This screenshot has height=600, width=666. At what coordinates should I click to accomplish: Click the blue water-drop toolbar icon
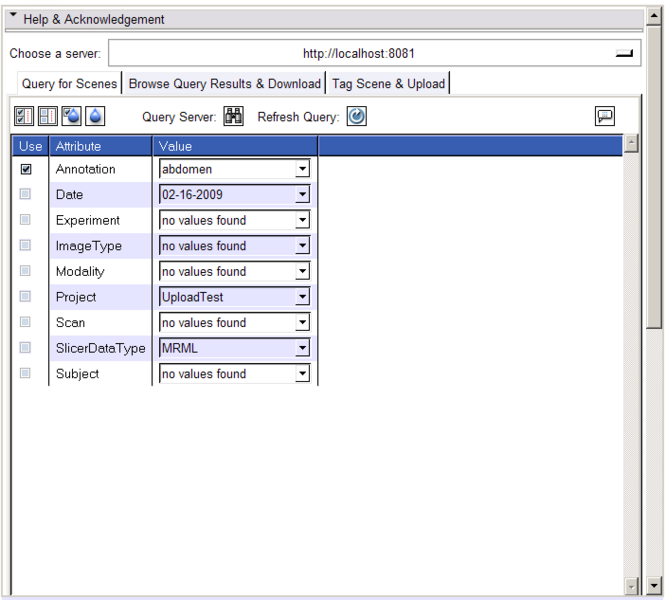click(95, 116)
